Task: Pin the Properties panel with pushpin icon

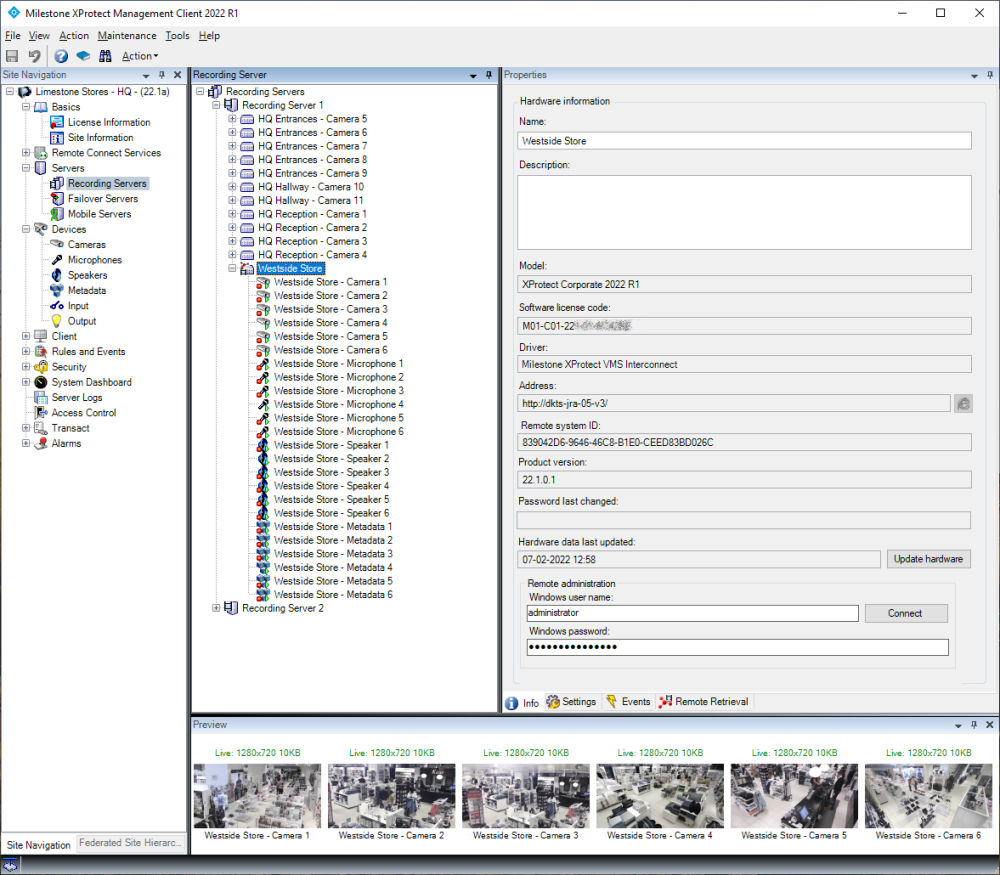Action: [989, 75]
